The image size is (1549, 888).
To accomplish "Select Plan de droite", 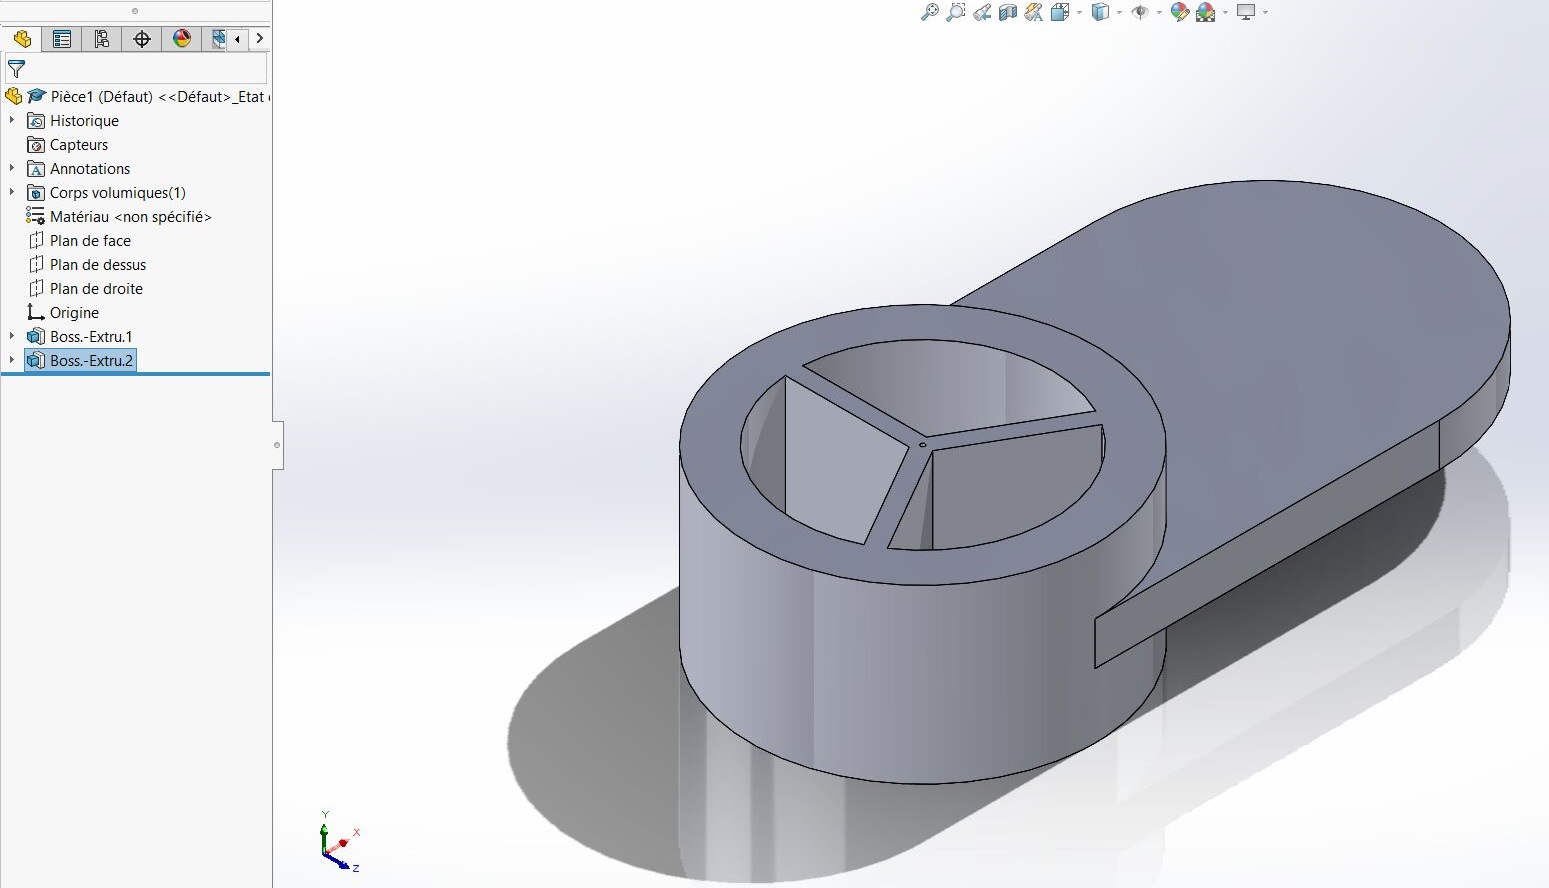I will click(96, 289).
